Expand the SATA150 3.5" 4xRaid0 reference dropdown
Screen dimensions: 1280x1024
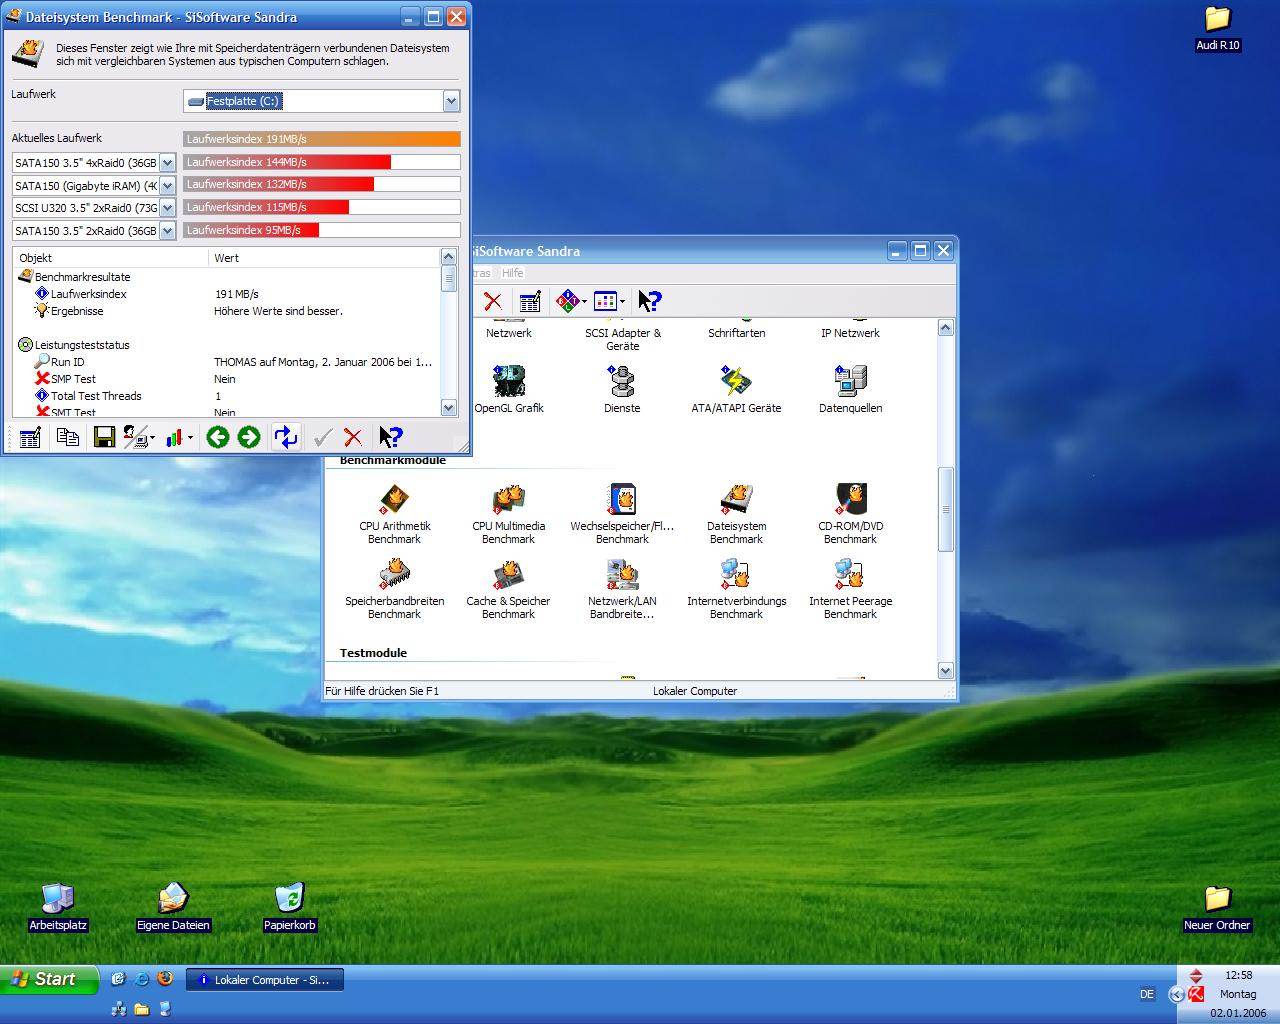[x=167, y=163]
